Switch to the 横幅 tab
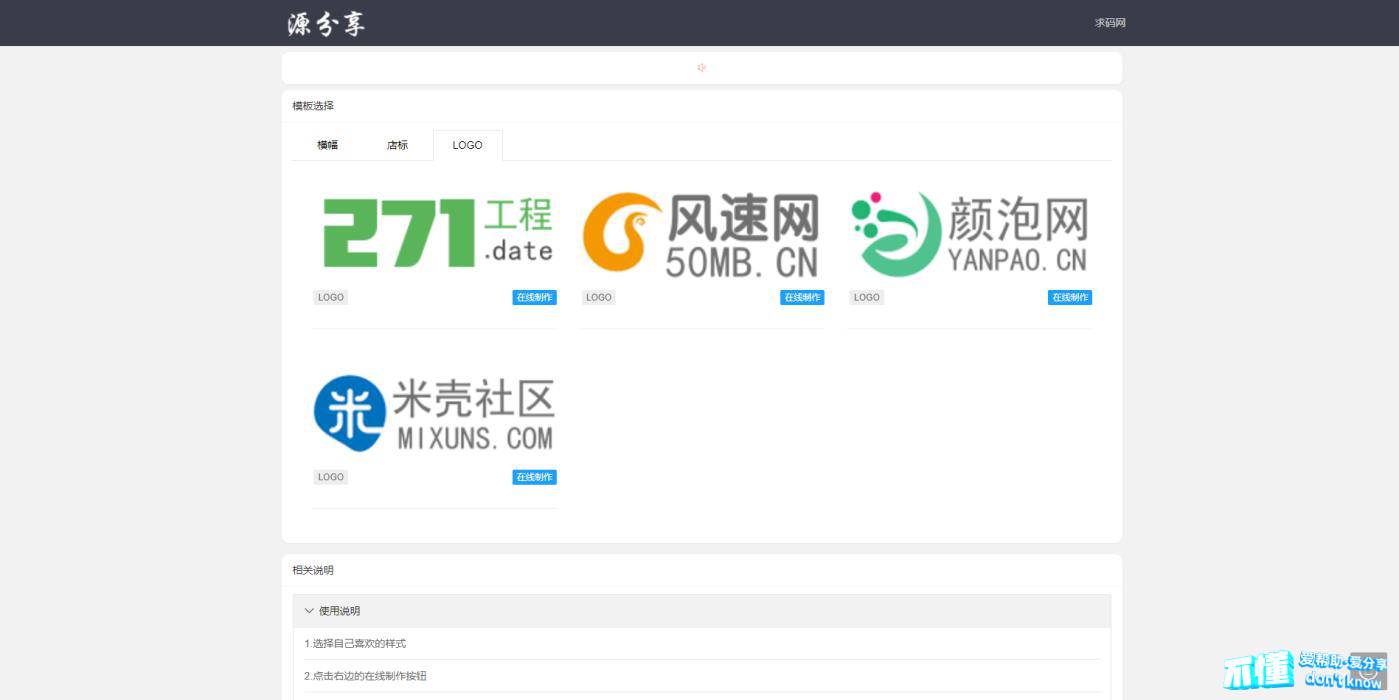 click(328, 145)
